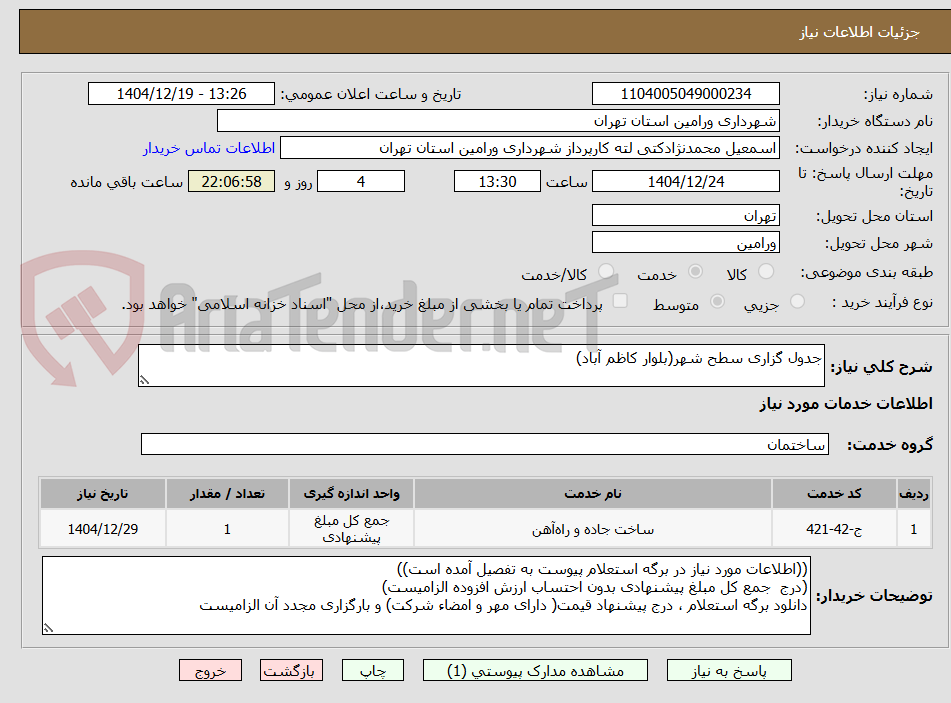951x703 pixels.
Task: Click the تاریخ نیاز column header
Action: pos(102,494)
